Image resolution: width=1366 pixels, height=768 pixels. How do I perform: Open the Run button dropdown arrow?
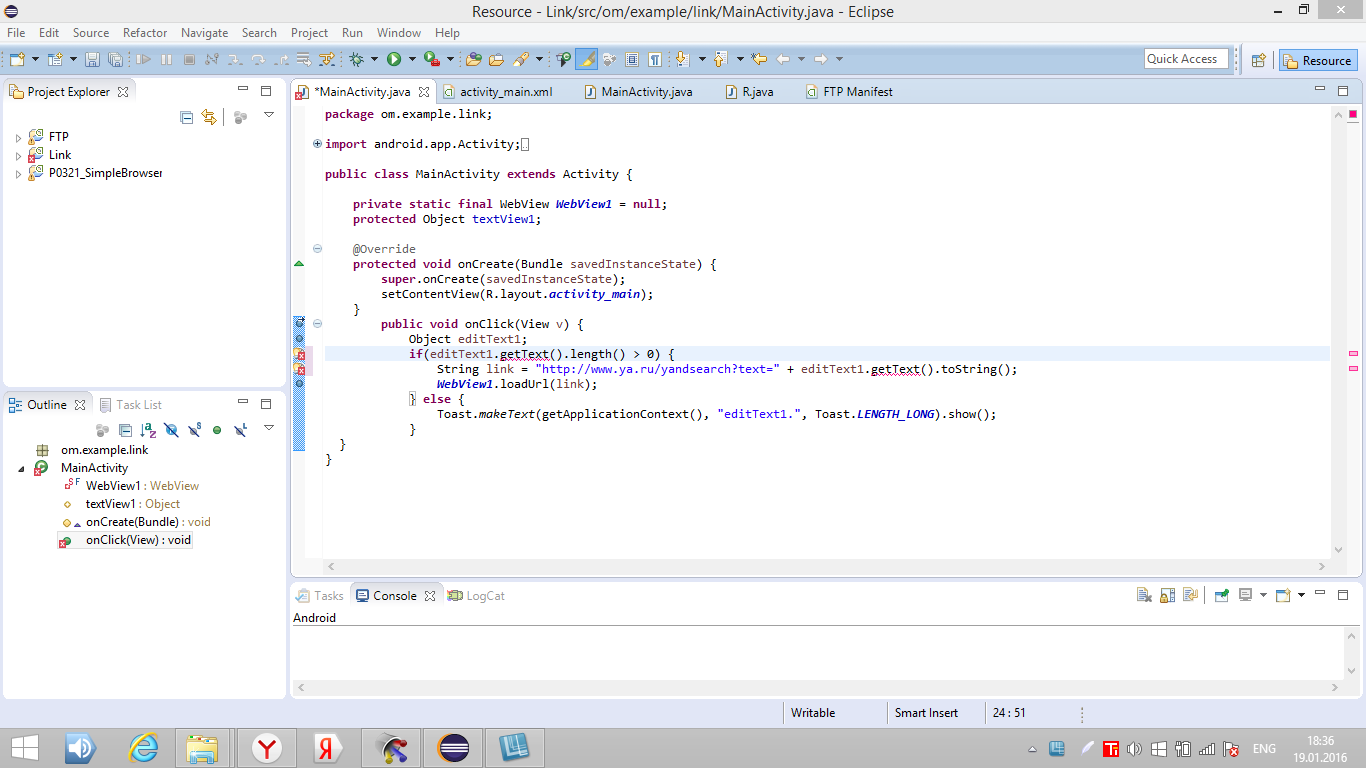[x=410, y=60]
